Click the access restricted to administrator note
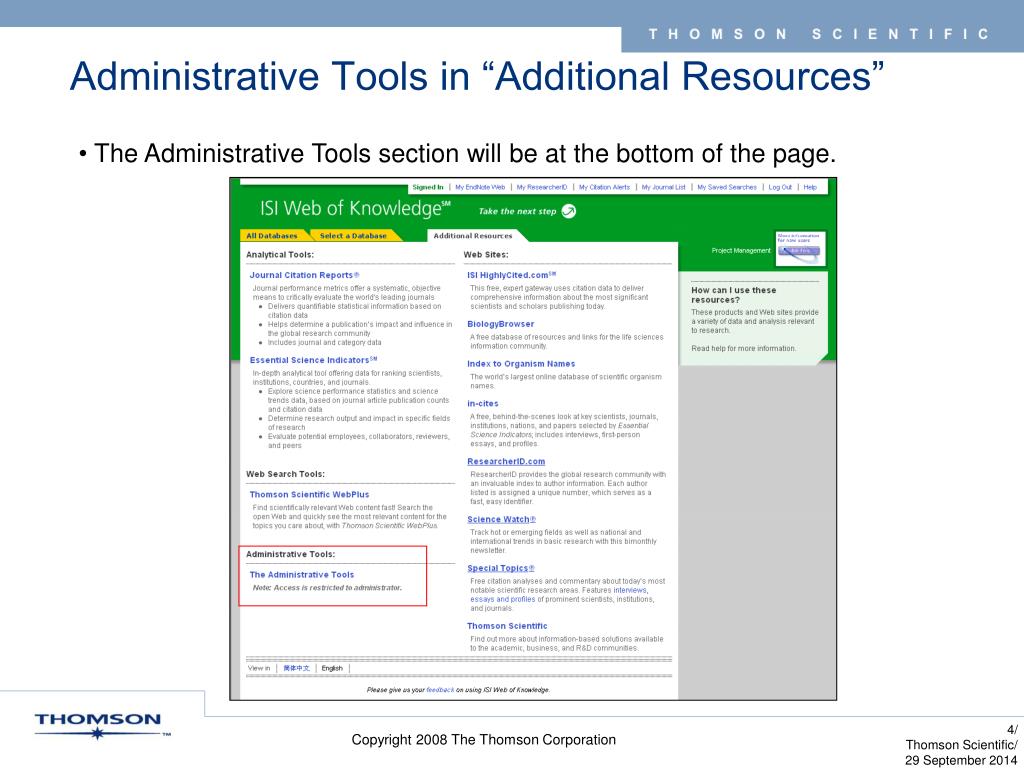This screenshot has width=1024, height=768. click(327, 588)
